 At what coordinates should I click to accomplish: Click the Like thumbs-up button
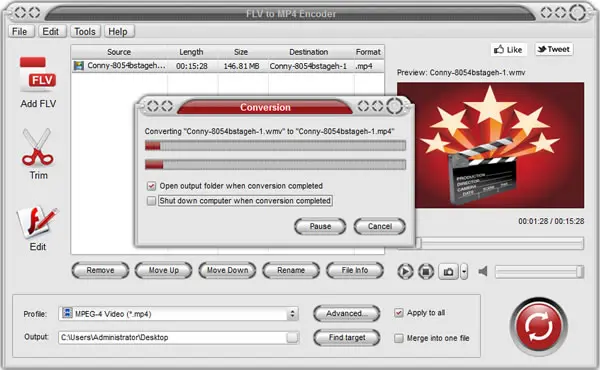[x=509, y=49]
